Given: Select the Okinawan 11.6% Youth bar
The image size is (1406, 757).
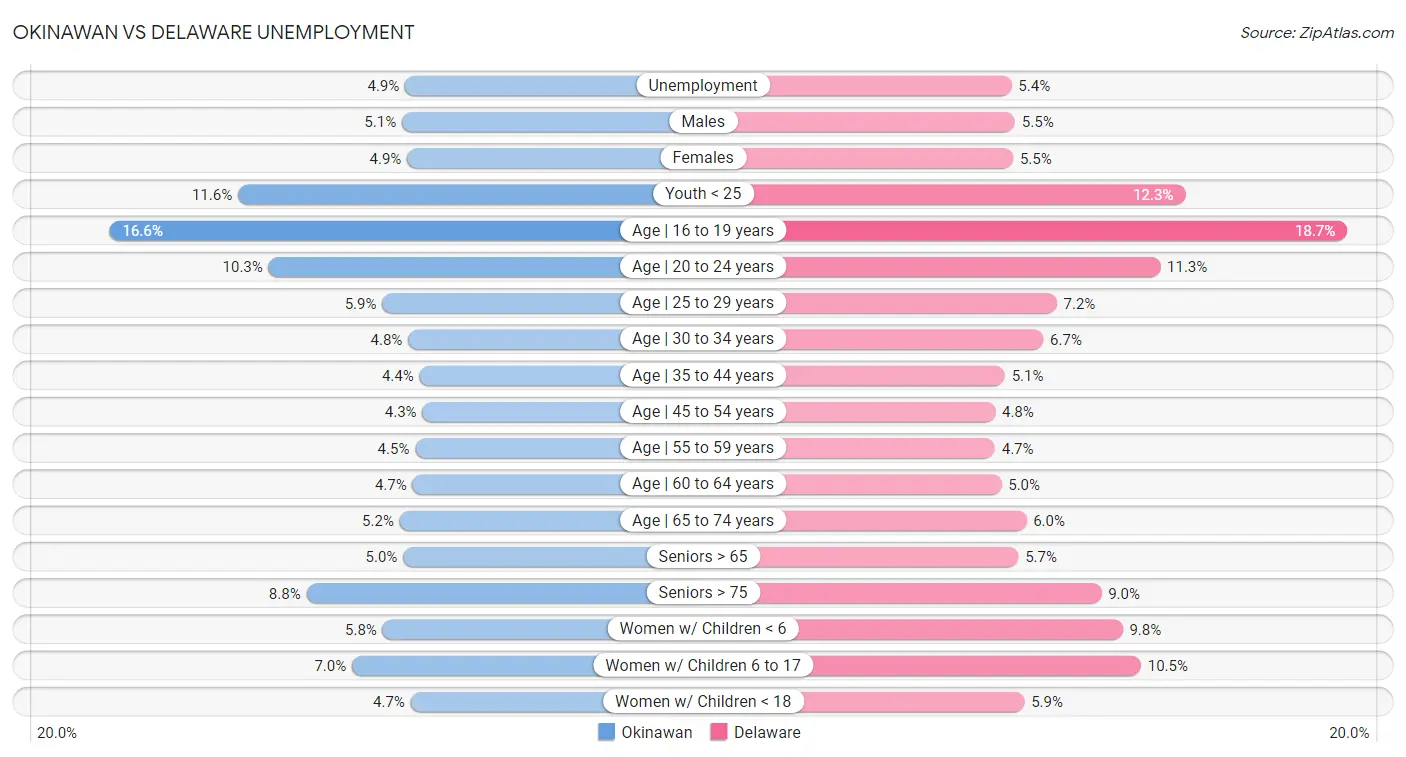Looking at the screenshot, I should [445, 194].
